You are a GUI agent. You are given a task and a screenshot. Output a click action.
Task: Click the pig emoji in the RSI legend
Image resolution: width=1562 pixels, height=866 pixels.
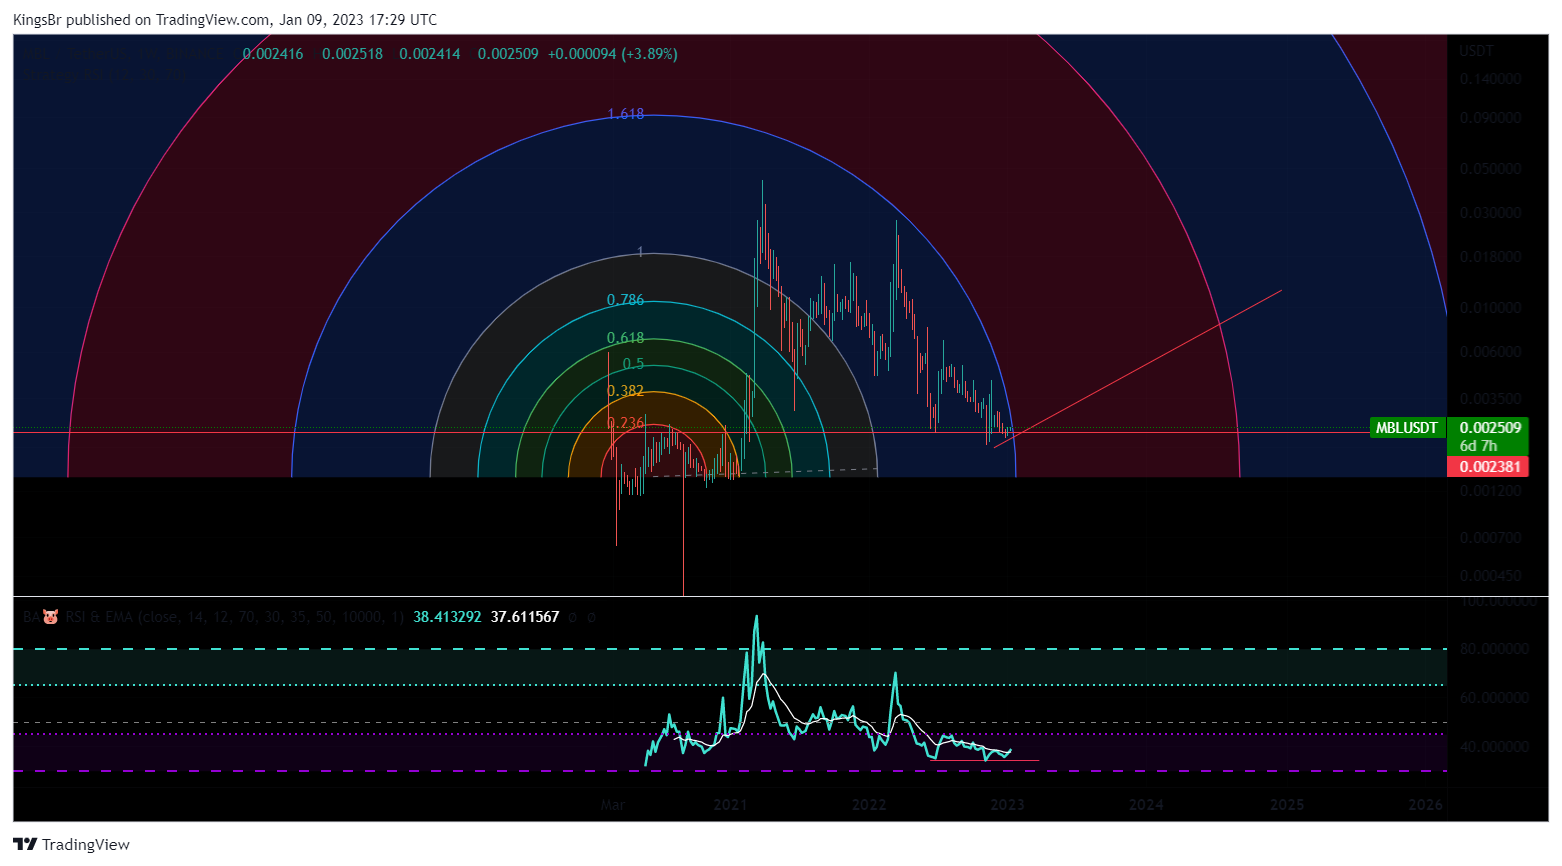click(x=50, y=617)
